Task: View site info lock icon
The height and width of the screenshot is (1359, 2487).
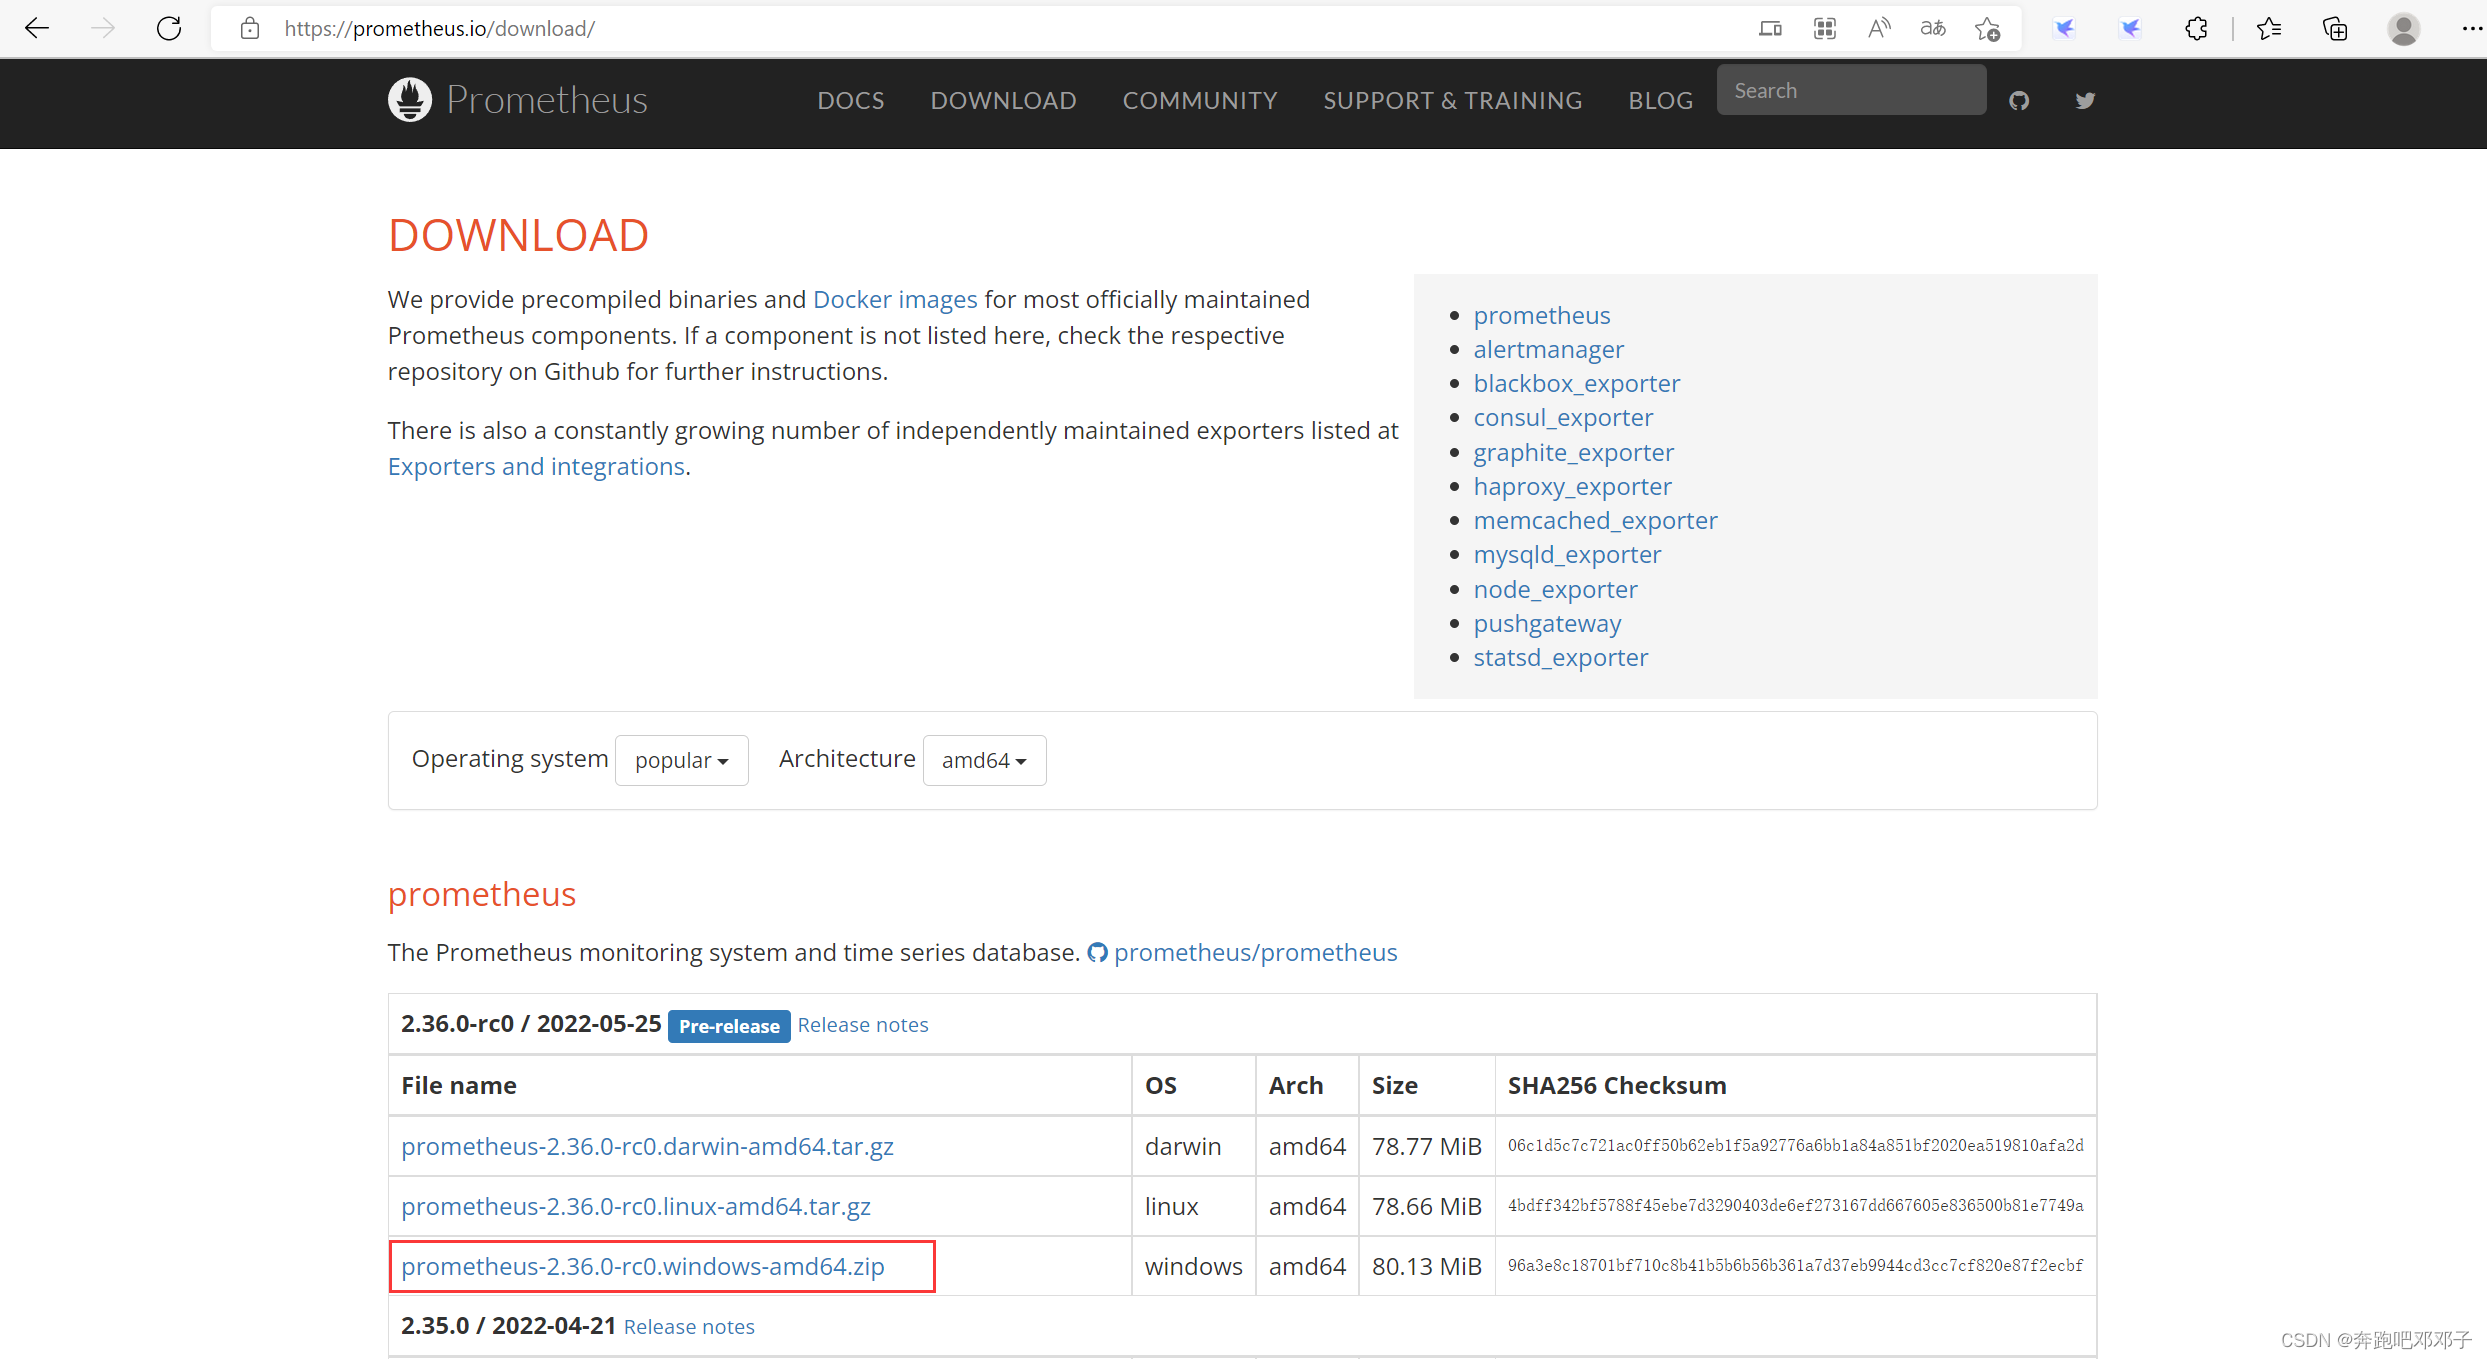Action: [x=250, y=28]
